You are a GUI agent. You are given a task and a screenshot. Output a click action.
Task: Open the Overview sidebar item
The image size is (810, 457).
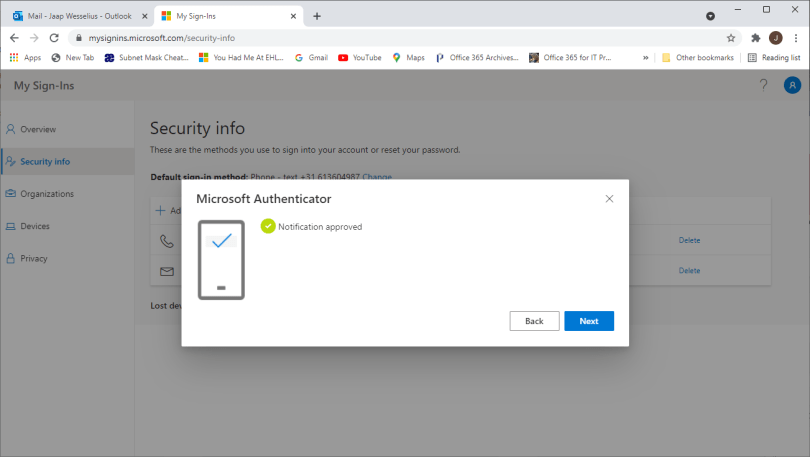[38, 129]
